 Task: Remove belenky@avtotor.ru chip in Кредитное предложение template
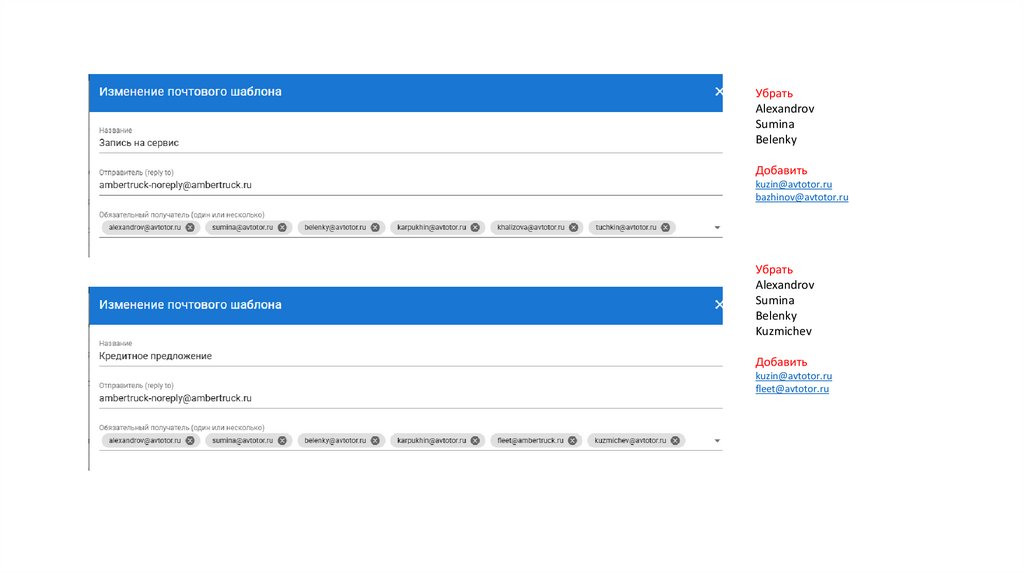click(x=375, y=441)
